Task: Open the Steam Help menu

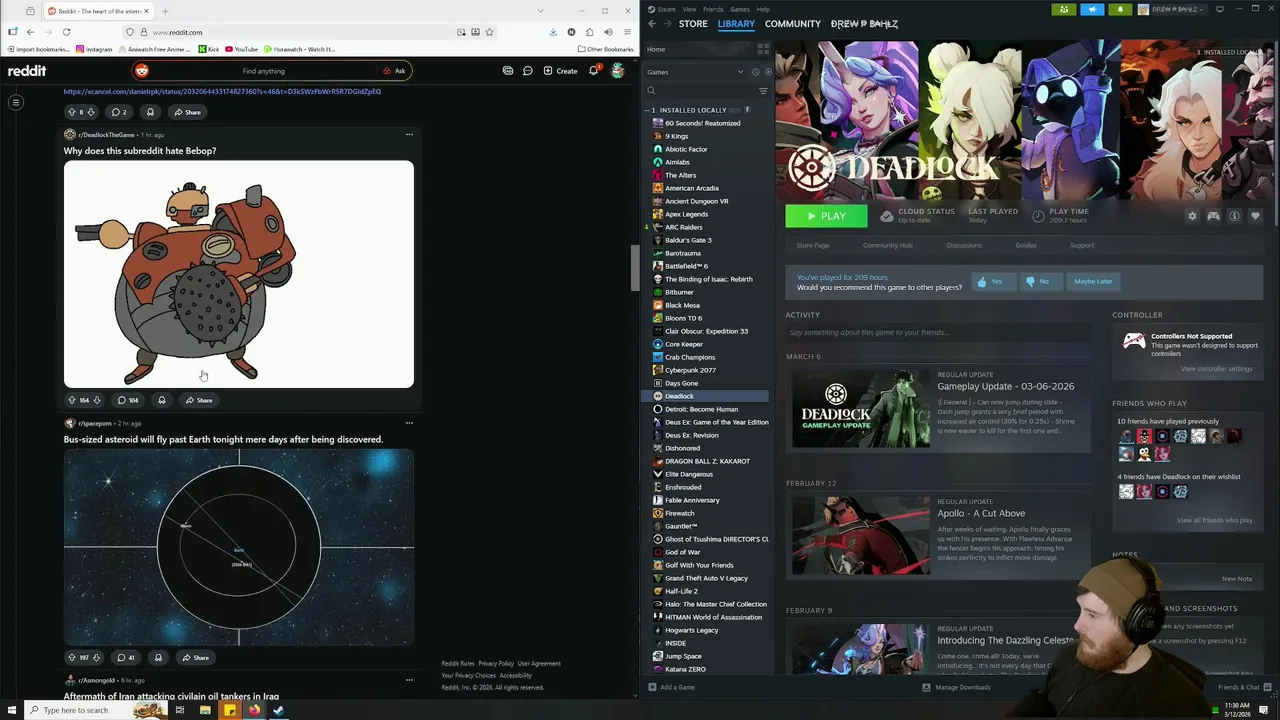Action: click(x=763, y=9)
